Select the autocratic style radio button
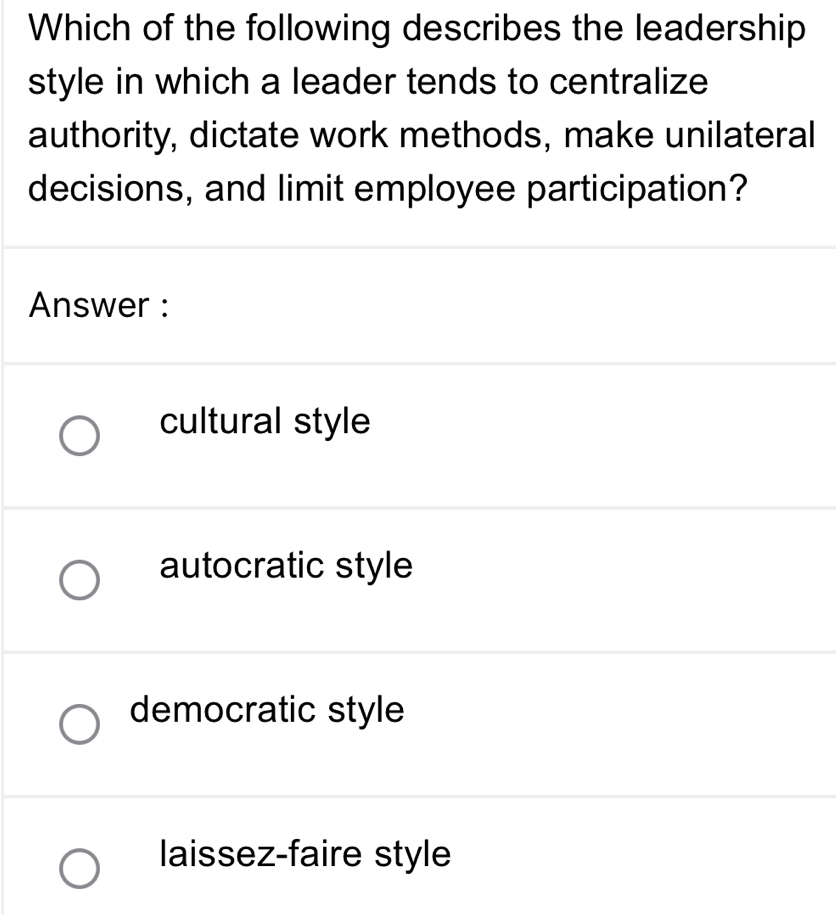Viewport: 836px width, 914px height. [82, 579]
